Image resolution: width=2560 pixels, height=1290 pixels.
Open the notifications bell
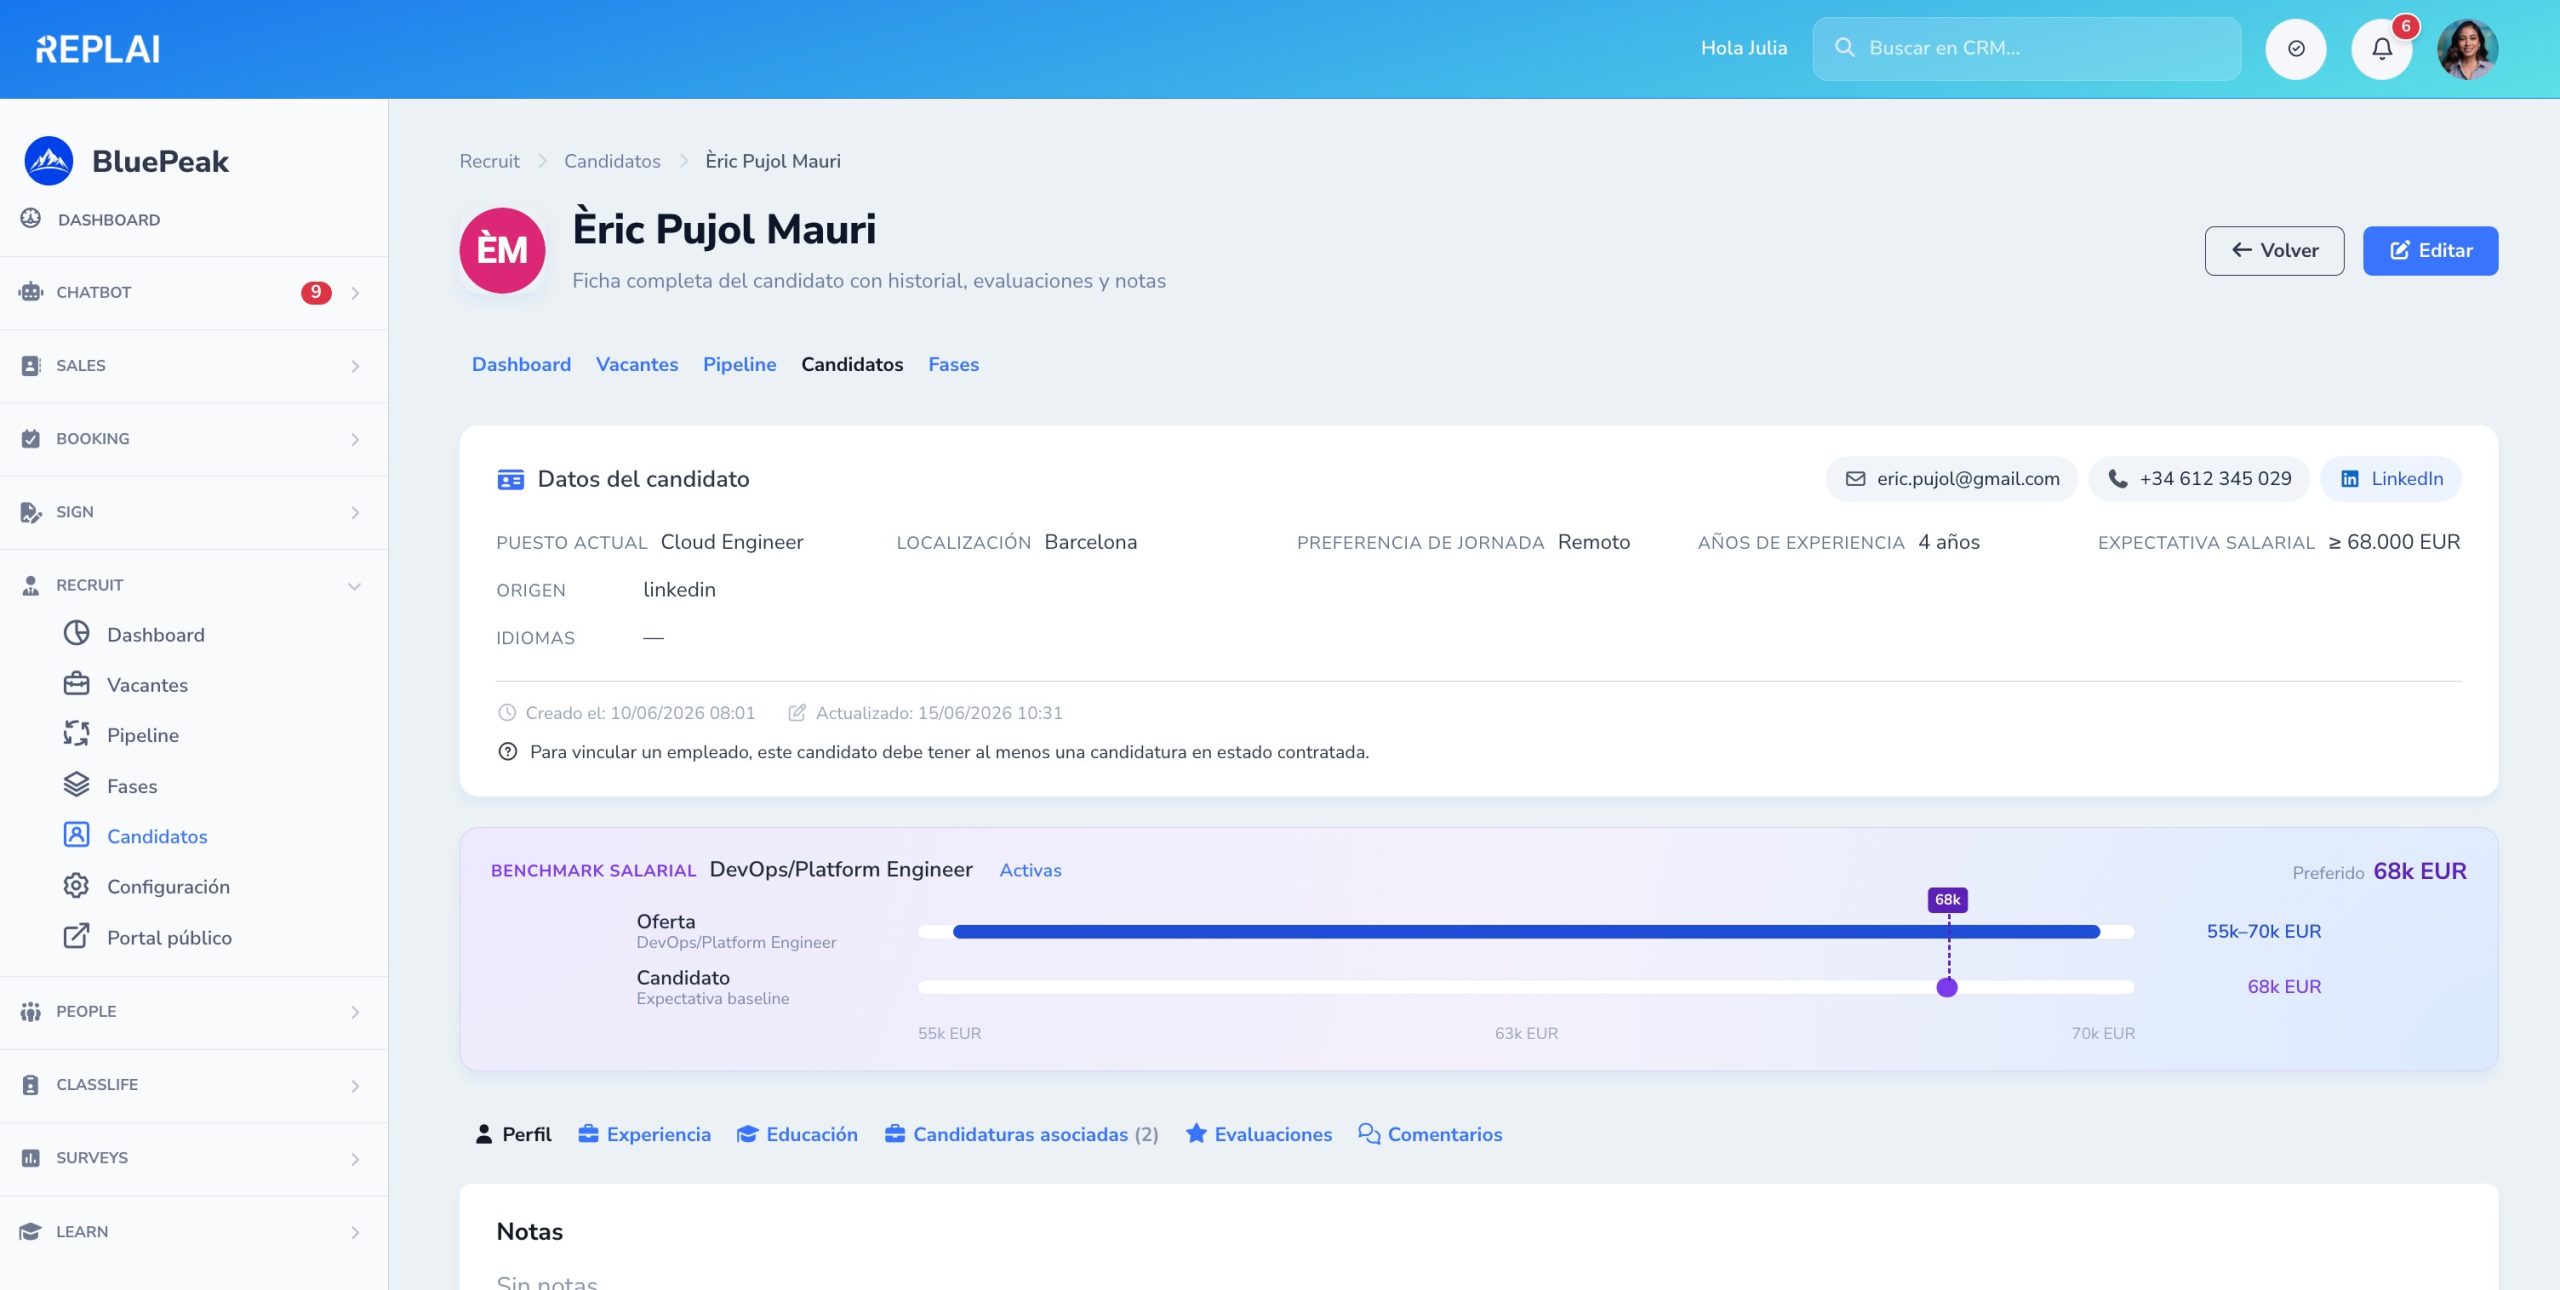pos(2382,48)
